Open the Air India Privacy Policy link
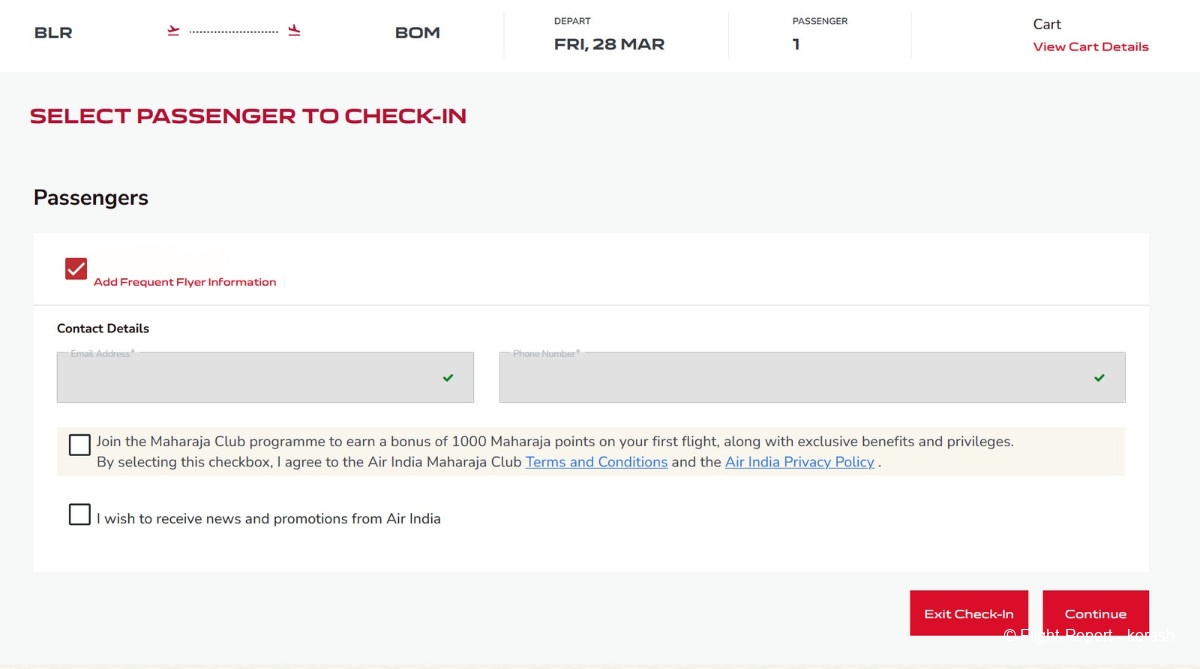The image size is (1200, 669). click(x=800, y=462)
